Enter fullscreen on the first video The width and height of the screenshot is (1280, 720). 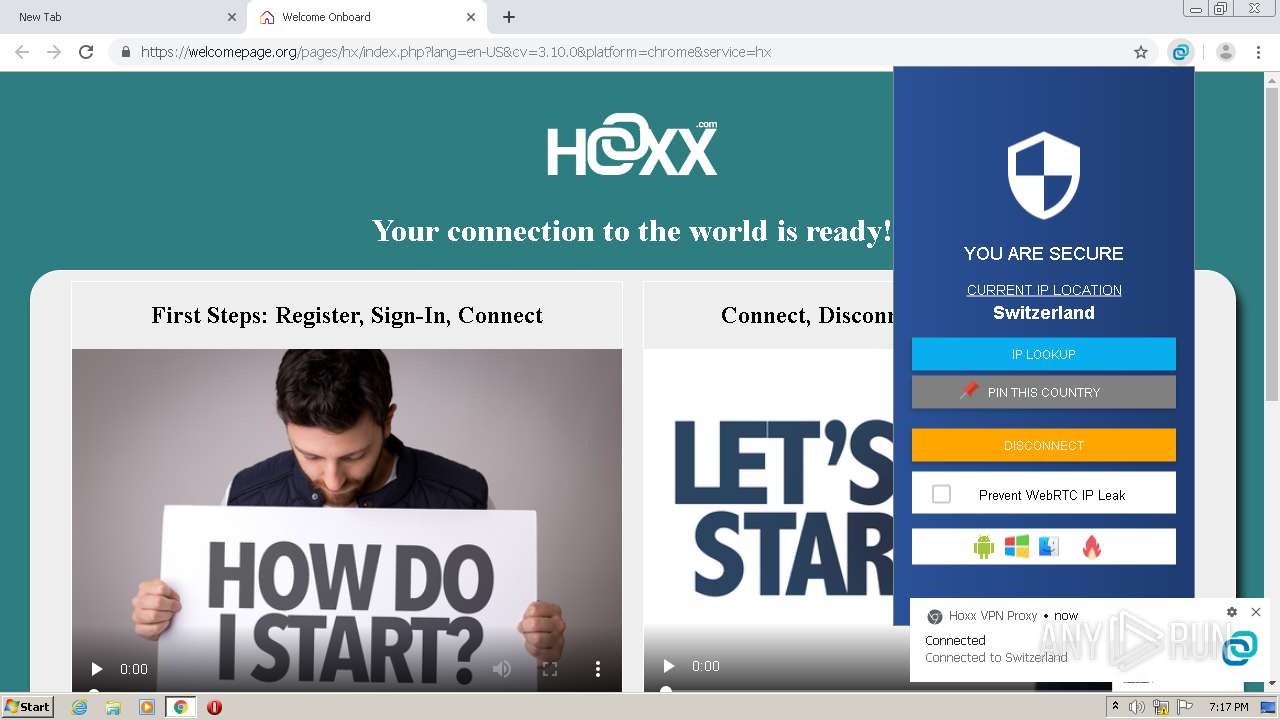(550, 669)
